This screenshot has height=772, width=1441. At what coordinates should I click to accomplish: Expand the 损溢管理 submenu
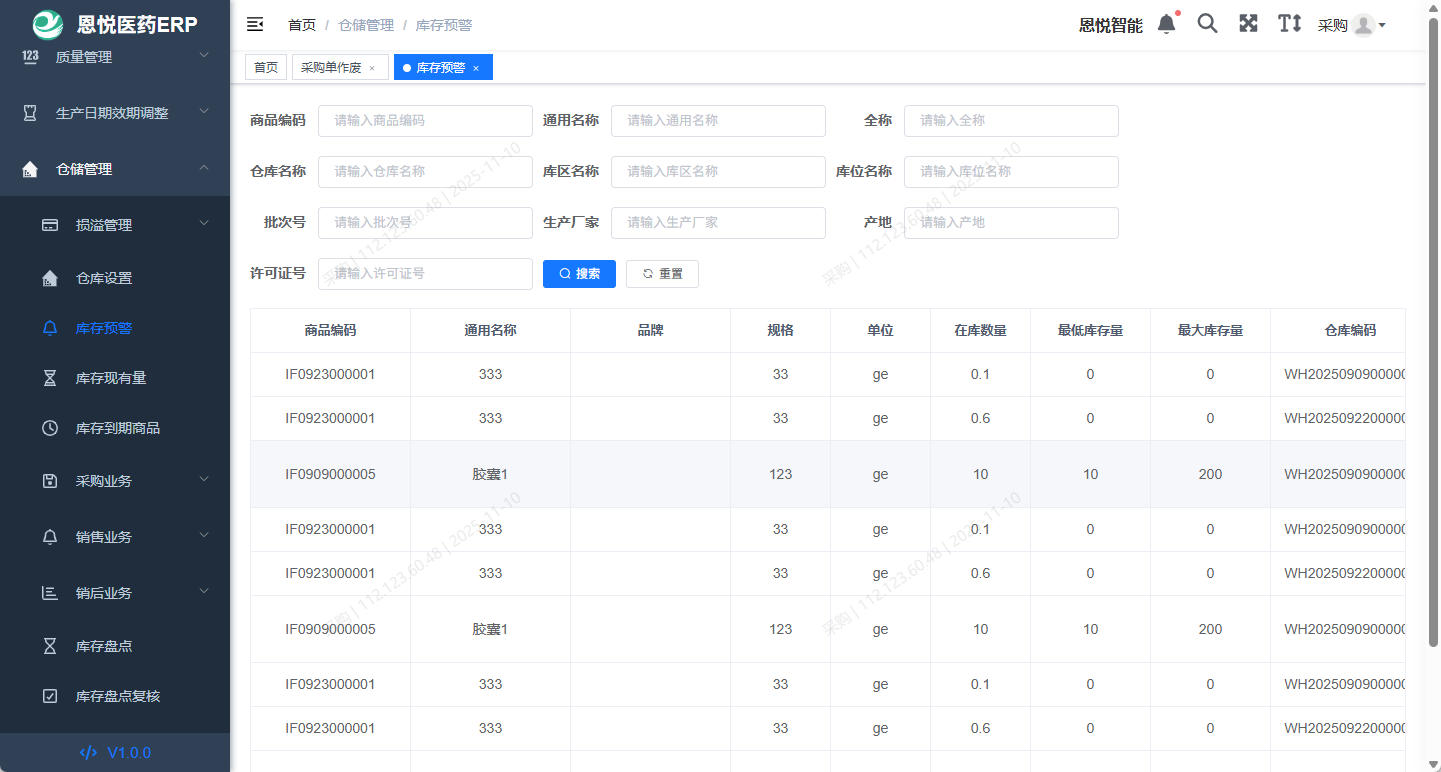(115, 225)
